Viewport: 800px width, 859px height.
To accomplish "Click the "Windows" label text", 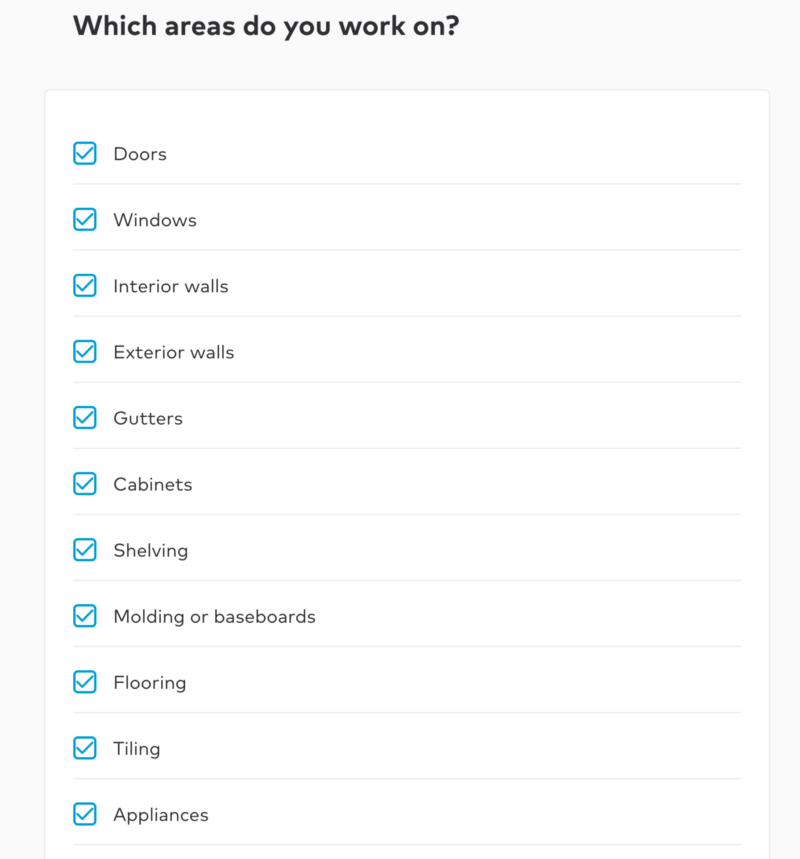I will [155, 220].
